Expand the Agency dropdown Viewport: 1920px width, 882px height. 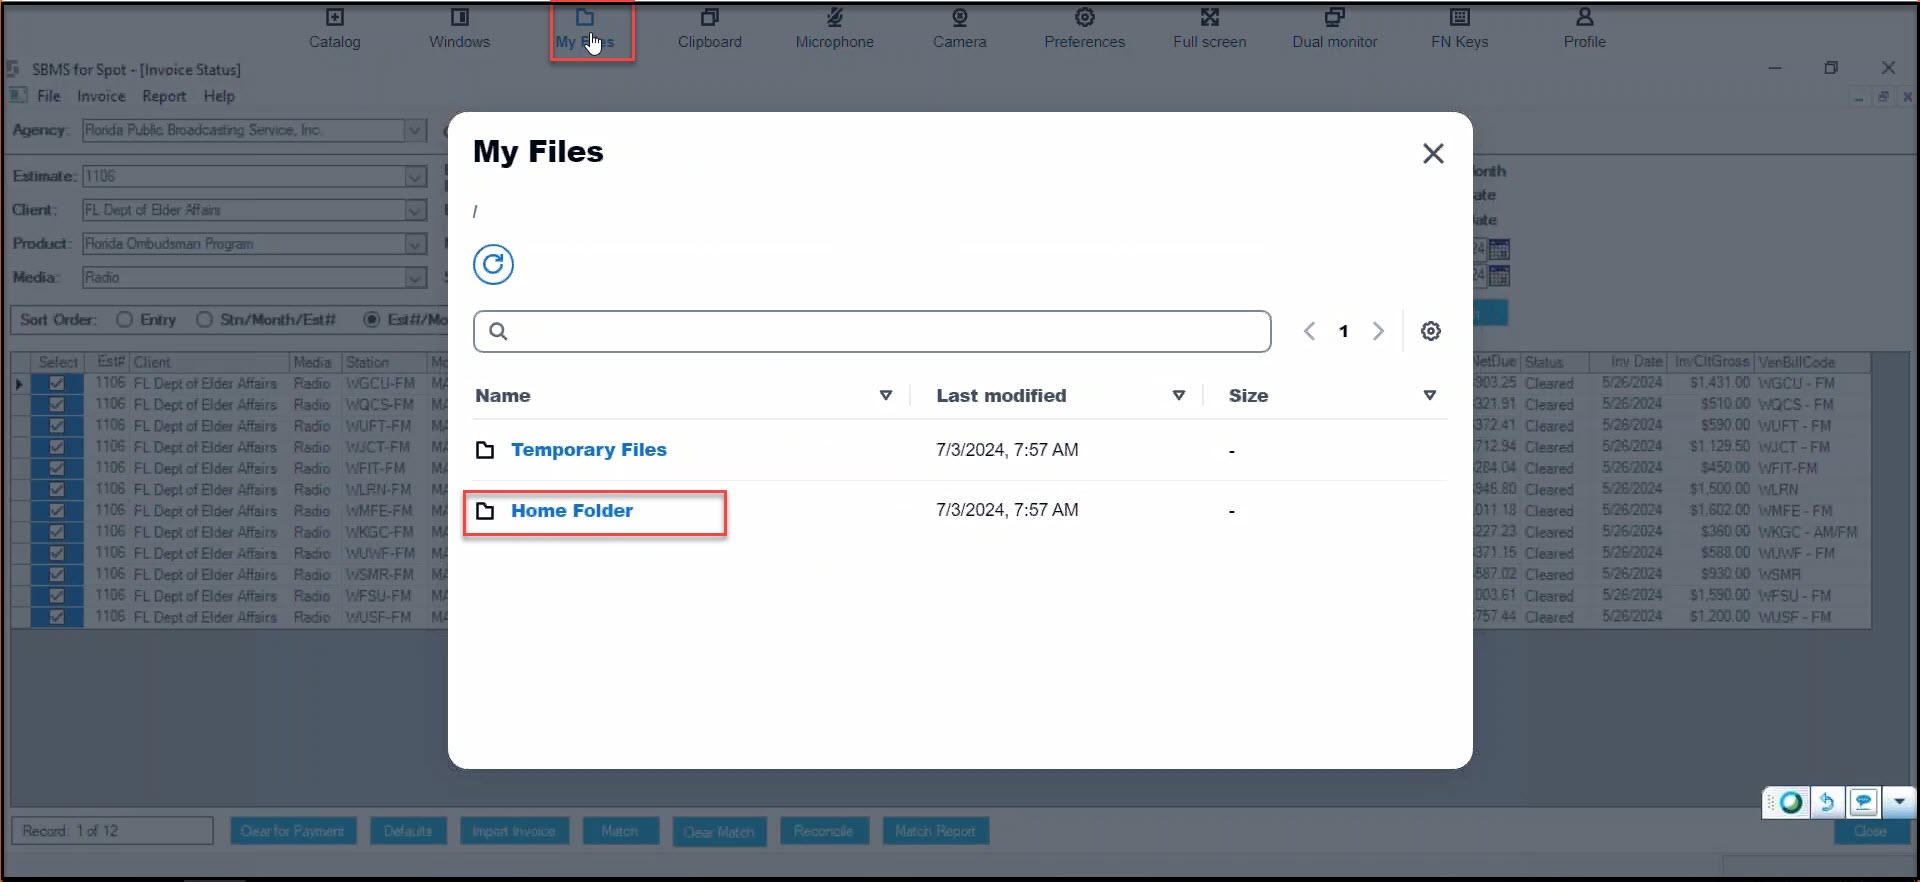415,131
